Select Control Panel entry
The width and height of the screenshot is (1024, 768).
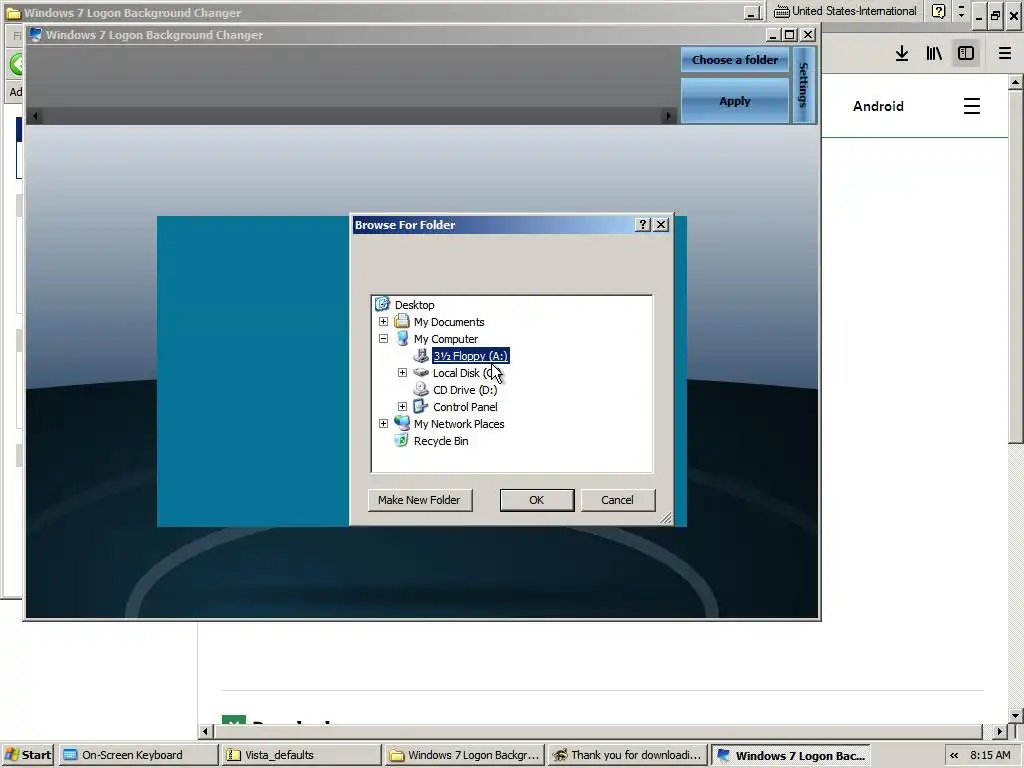[x=465, y=406]
